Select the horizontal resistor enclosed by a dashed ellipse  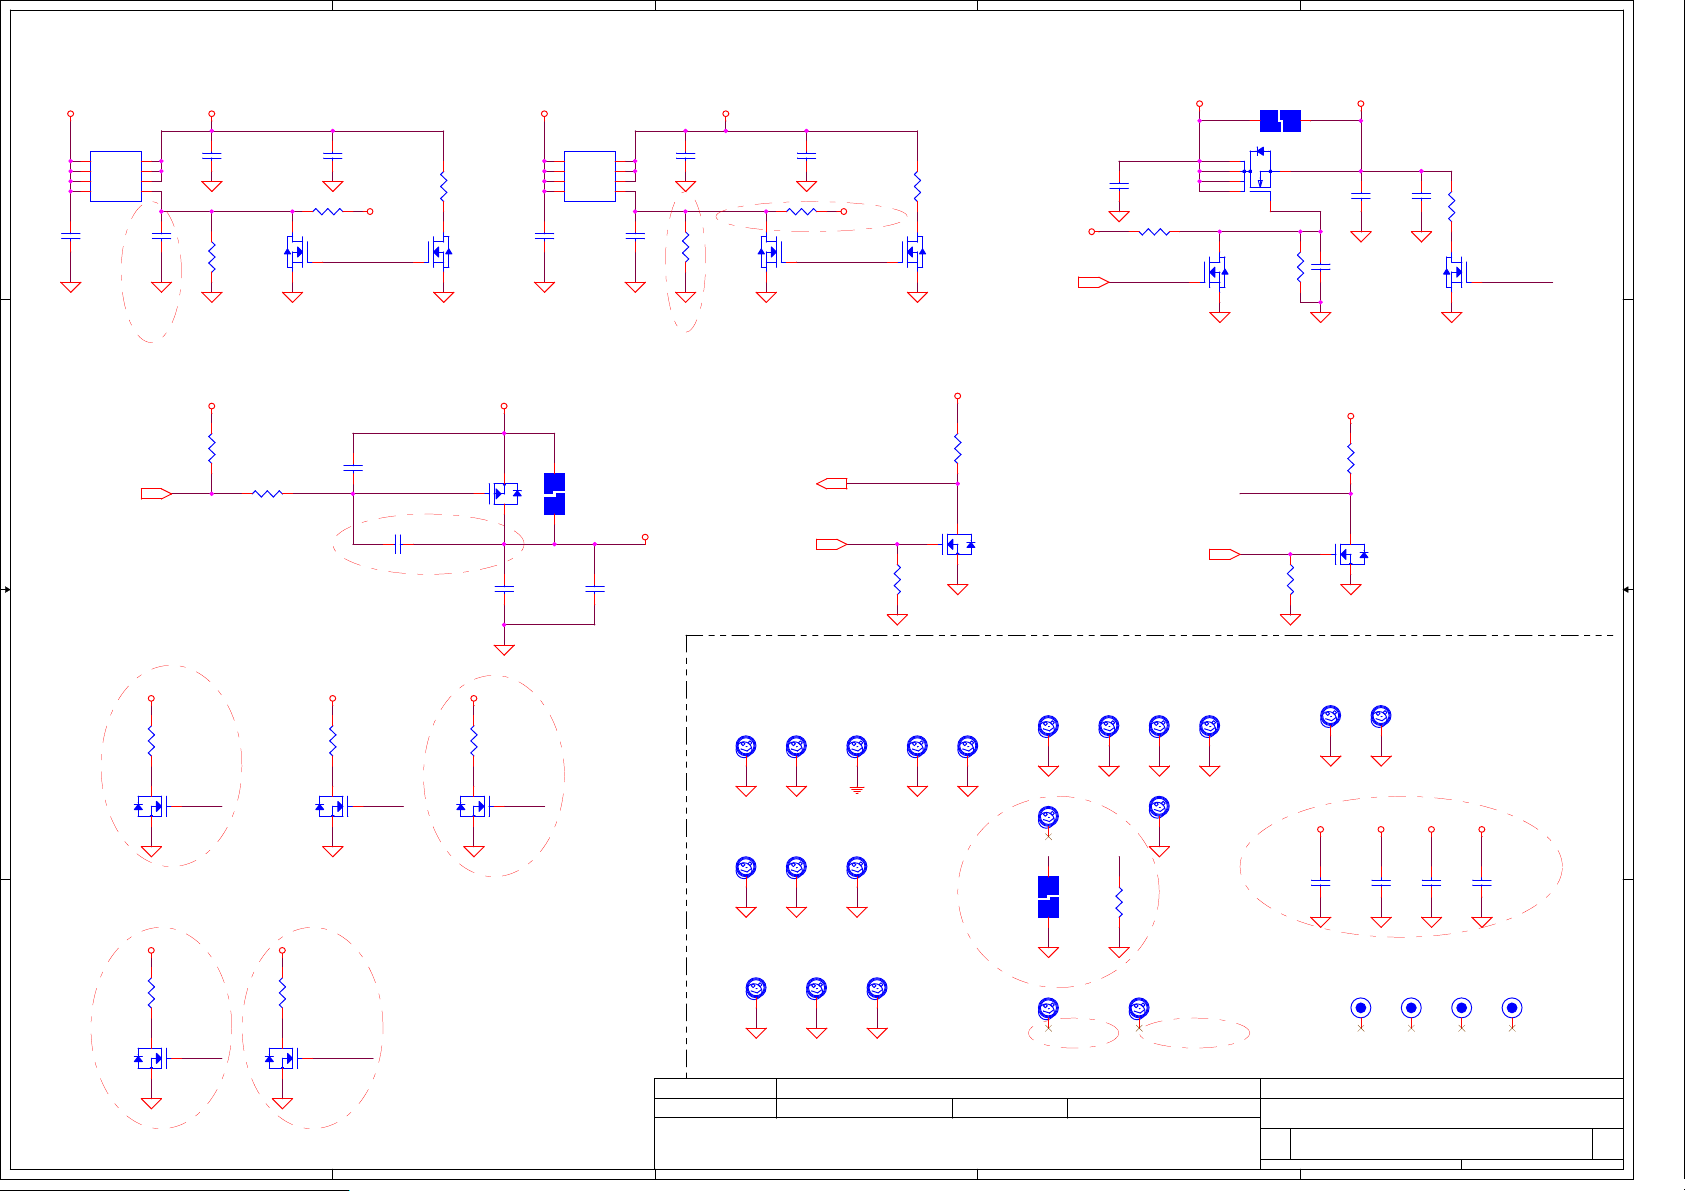click(802, 211)
